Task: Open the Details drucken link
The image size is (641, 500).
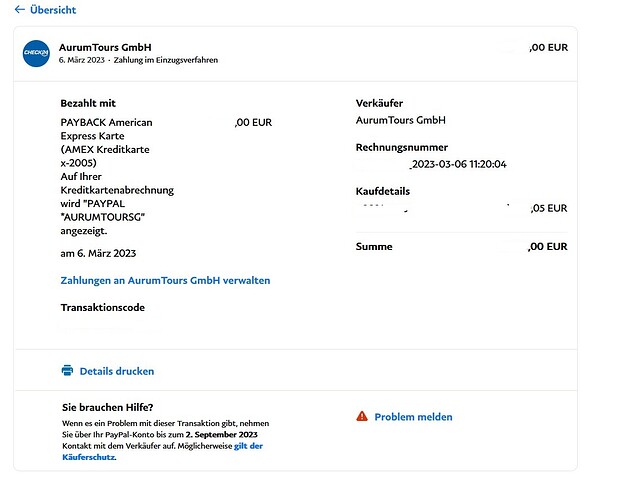Action: 116,371
